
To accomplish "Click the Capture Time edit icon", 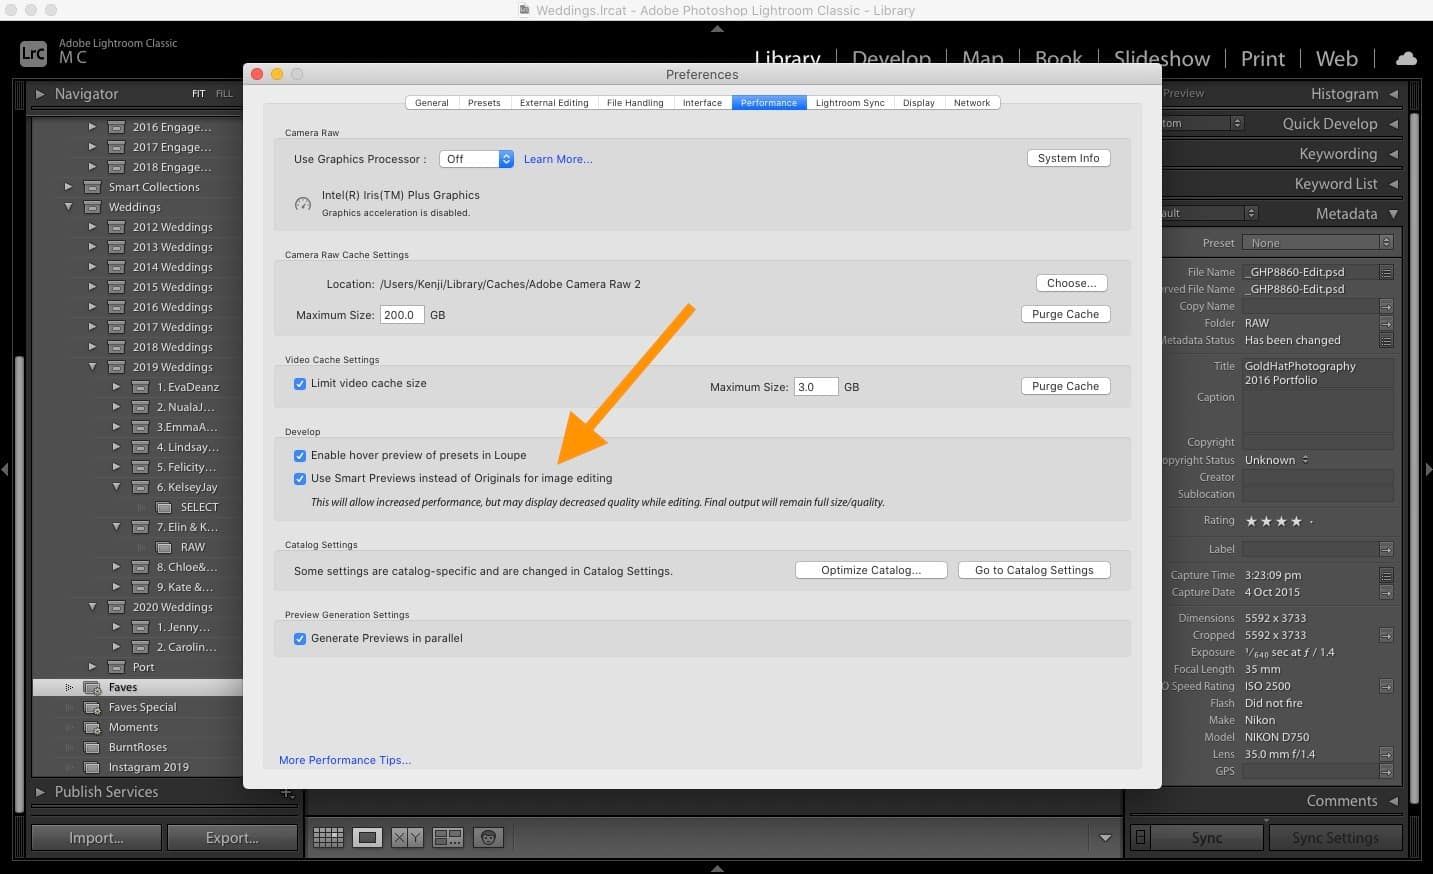I will [x=1386, y=575].
